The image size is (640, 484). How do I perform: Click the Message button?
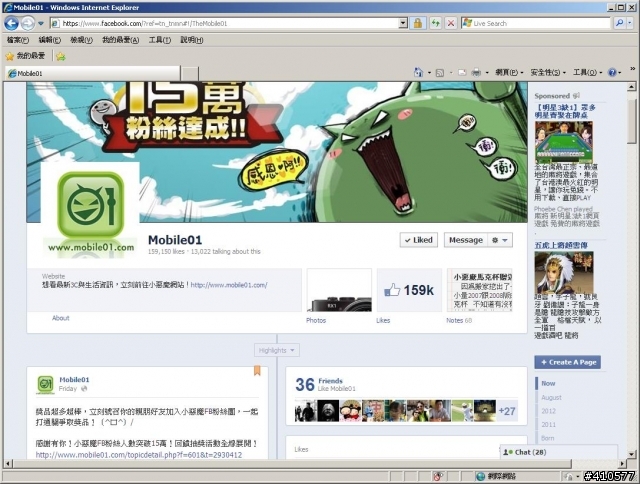[x=466, y=240]
